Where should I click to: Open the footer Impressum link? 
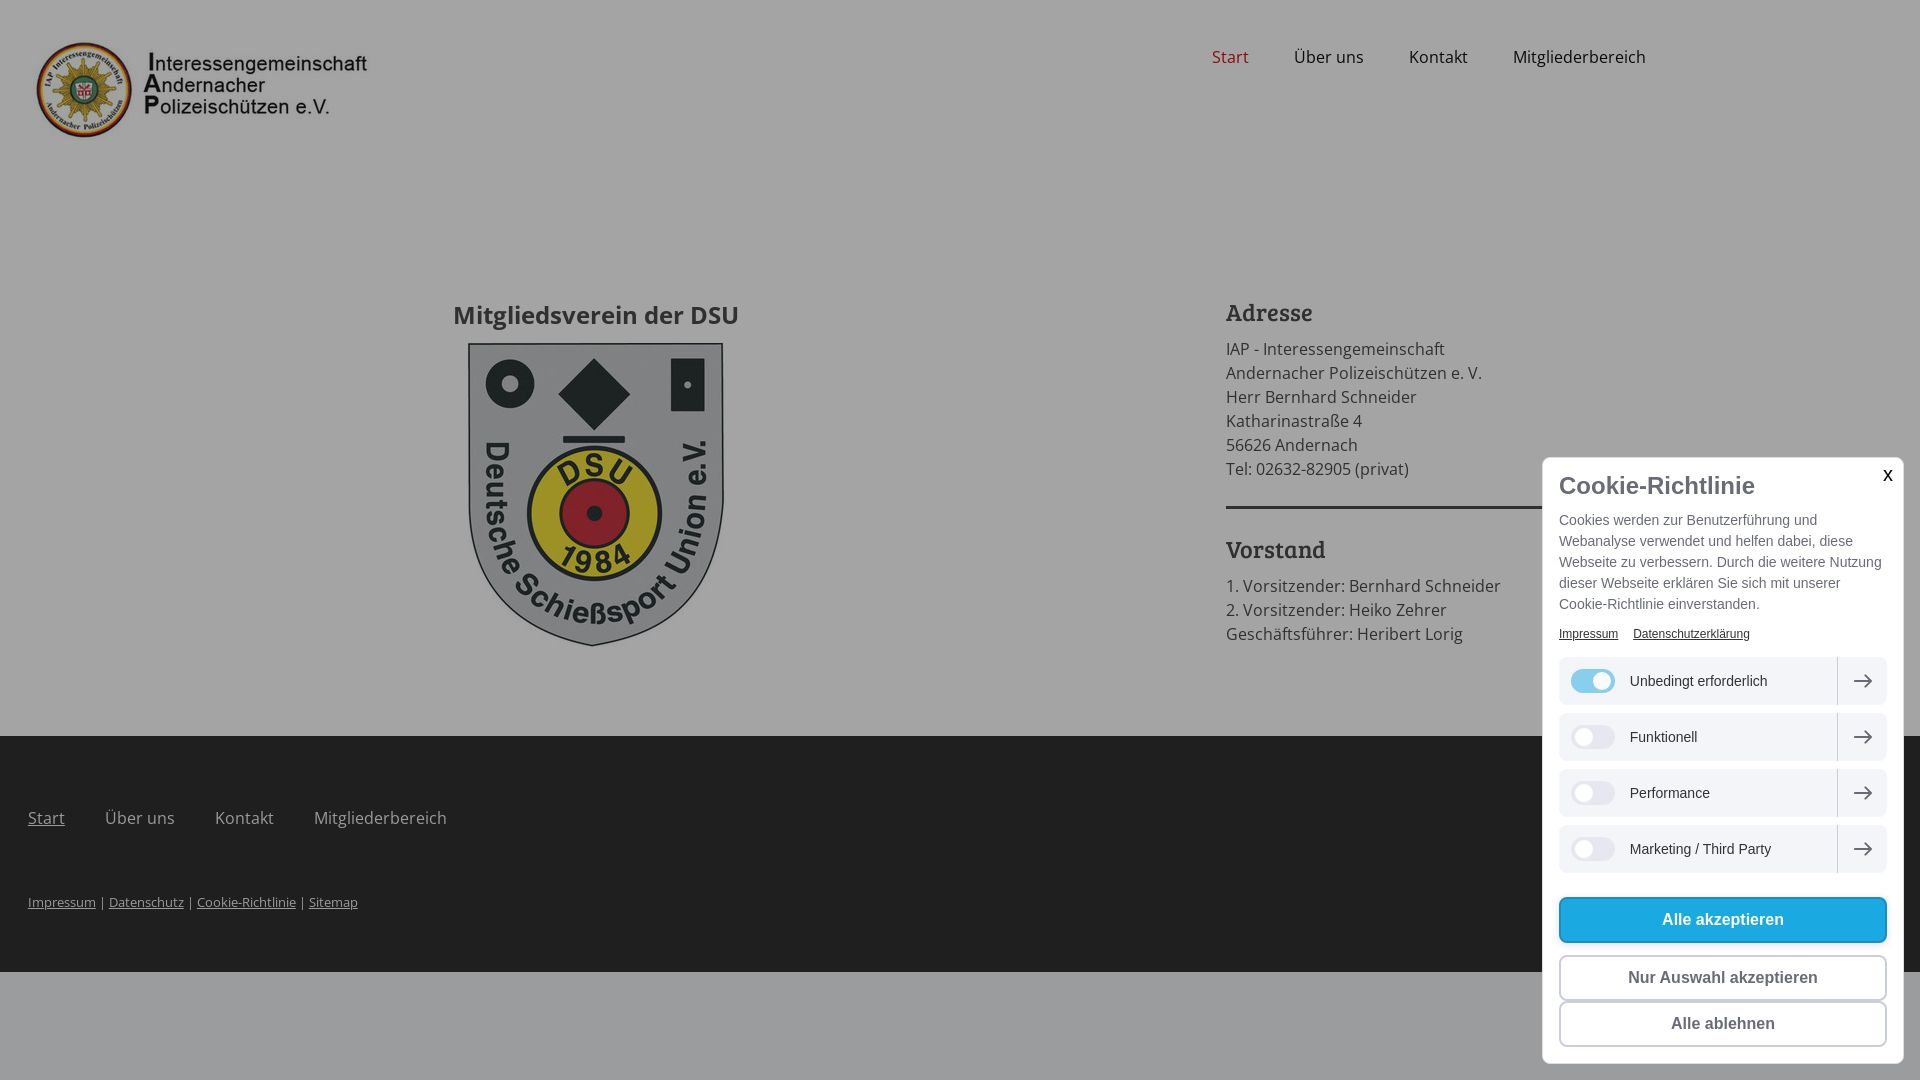click(x=62, y=902)
